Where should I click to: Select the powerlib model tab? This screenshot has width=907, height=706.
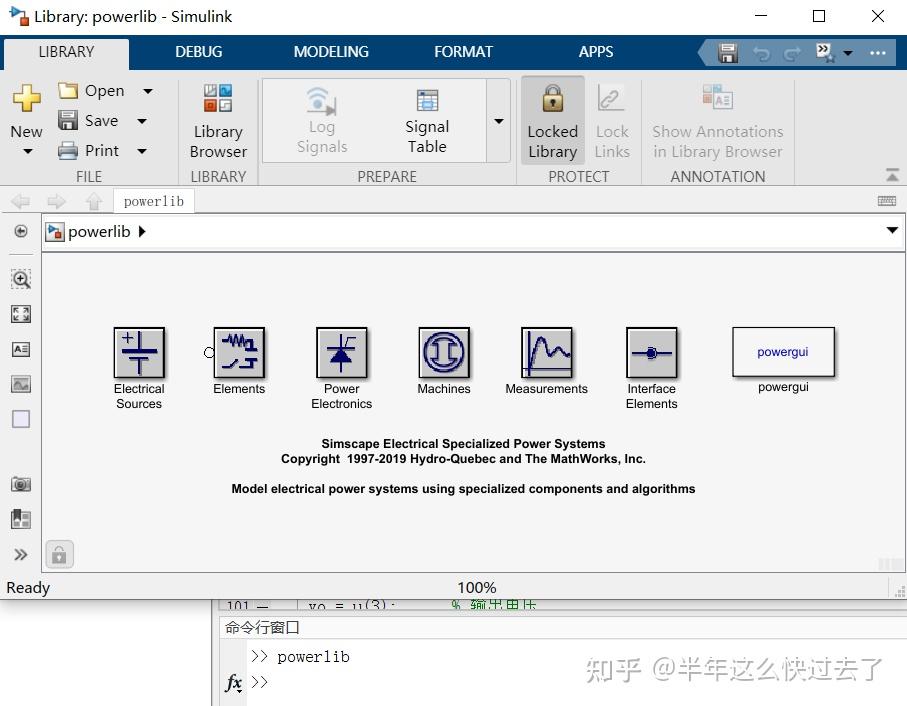click(154, 201)
